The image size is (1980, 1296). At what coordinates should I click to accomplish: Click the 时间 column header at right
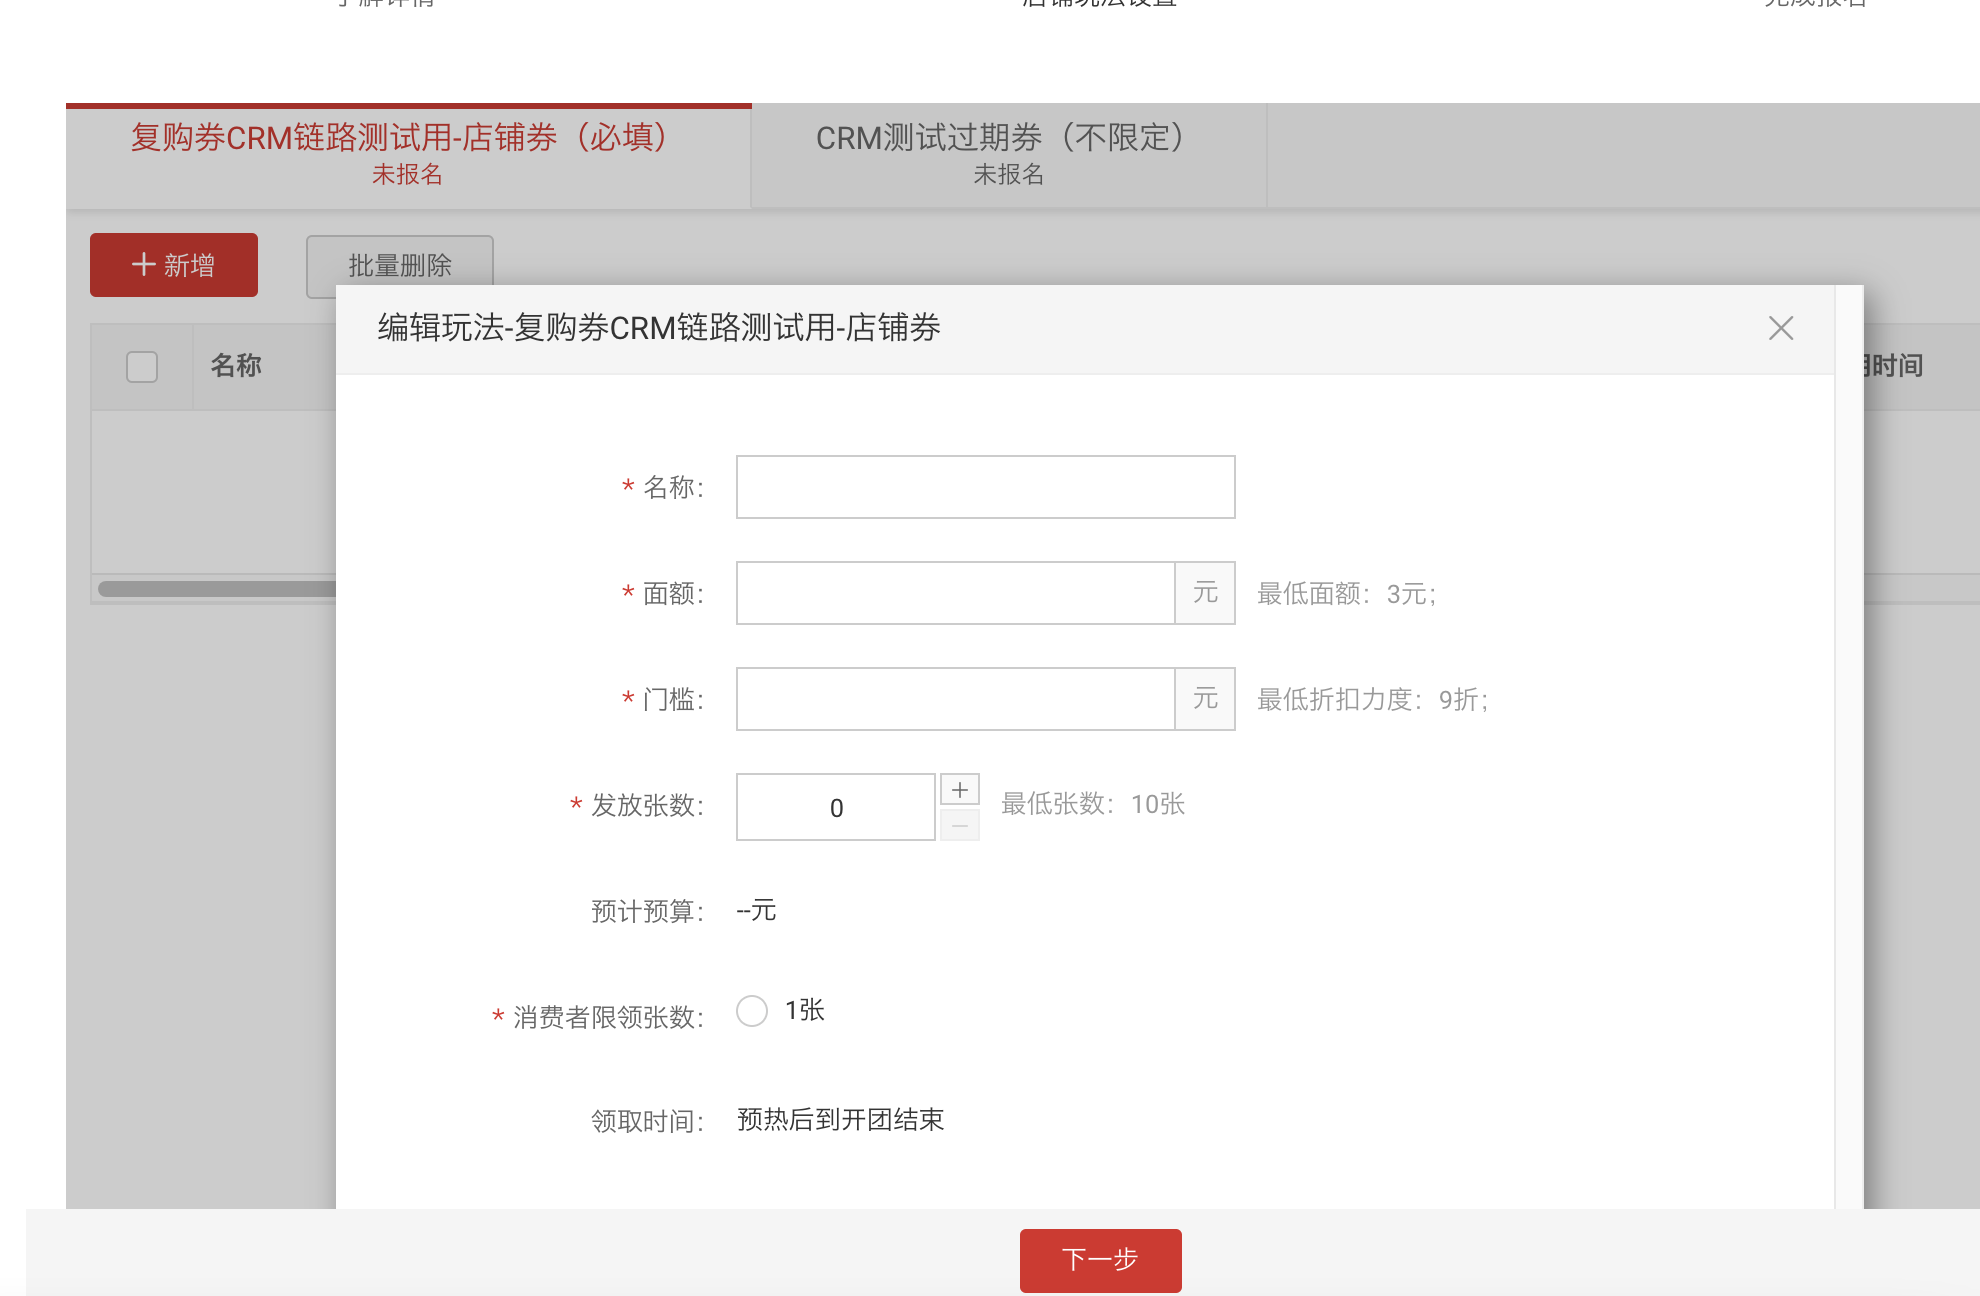click(x=1896, y=366)
